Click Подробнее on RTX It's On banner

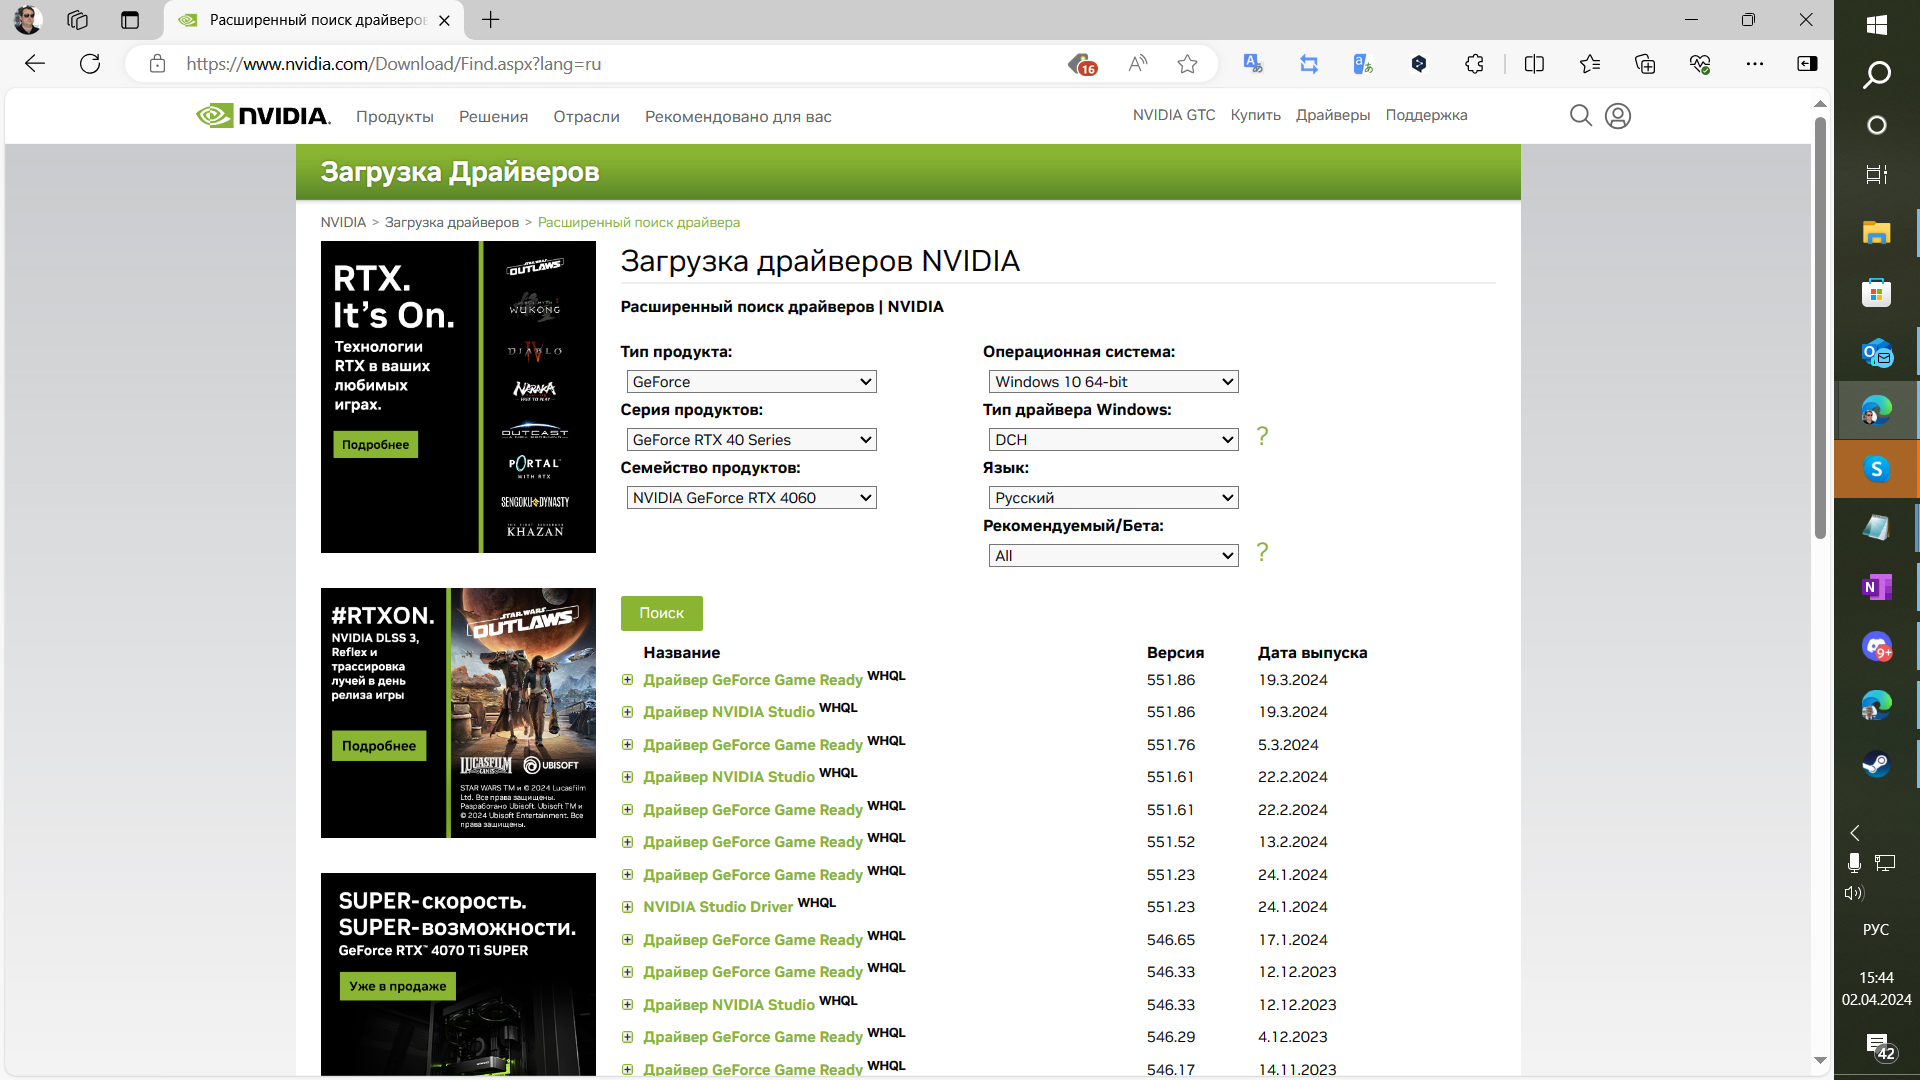coord(375,445)
